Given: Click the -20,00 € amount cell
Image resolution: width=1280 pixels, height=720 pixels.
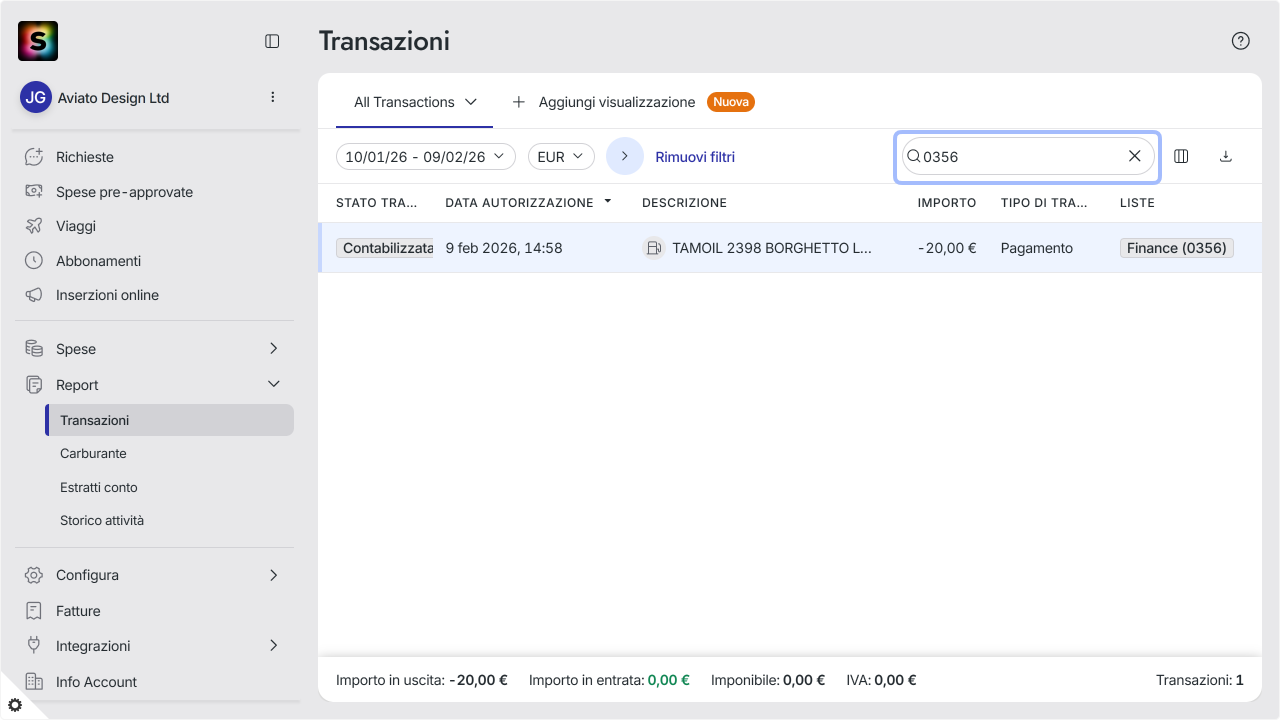Looking at the screenshot, I should 947,248.
